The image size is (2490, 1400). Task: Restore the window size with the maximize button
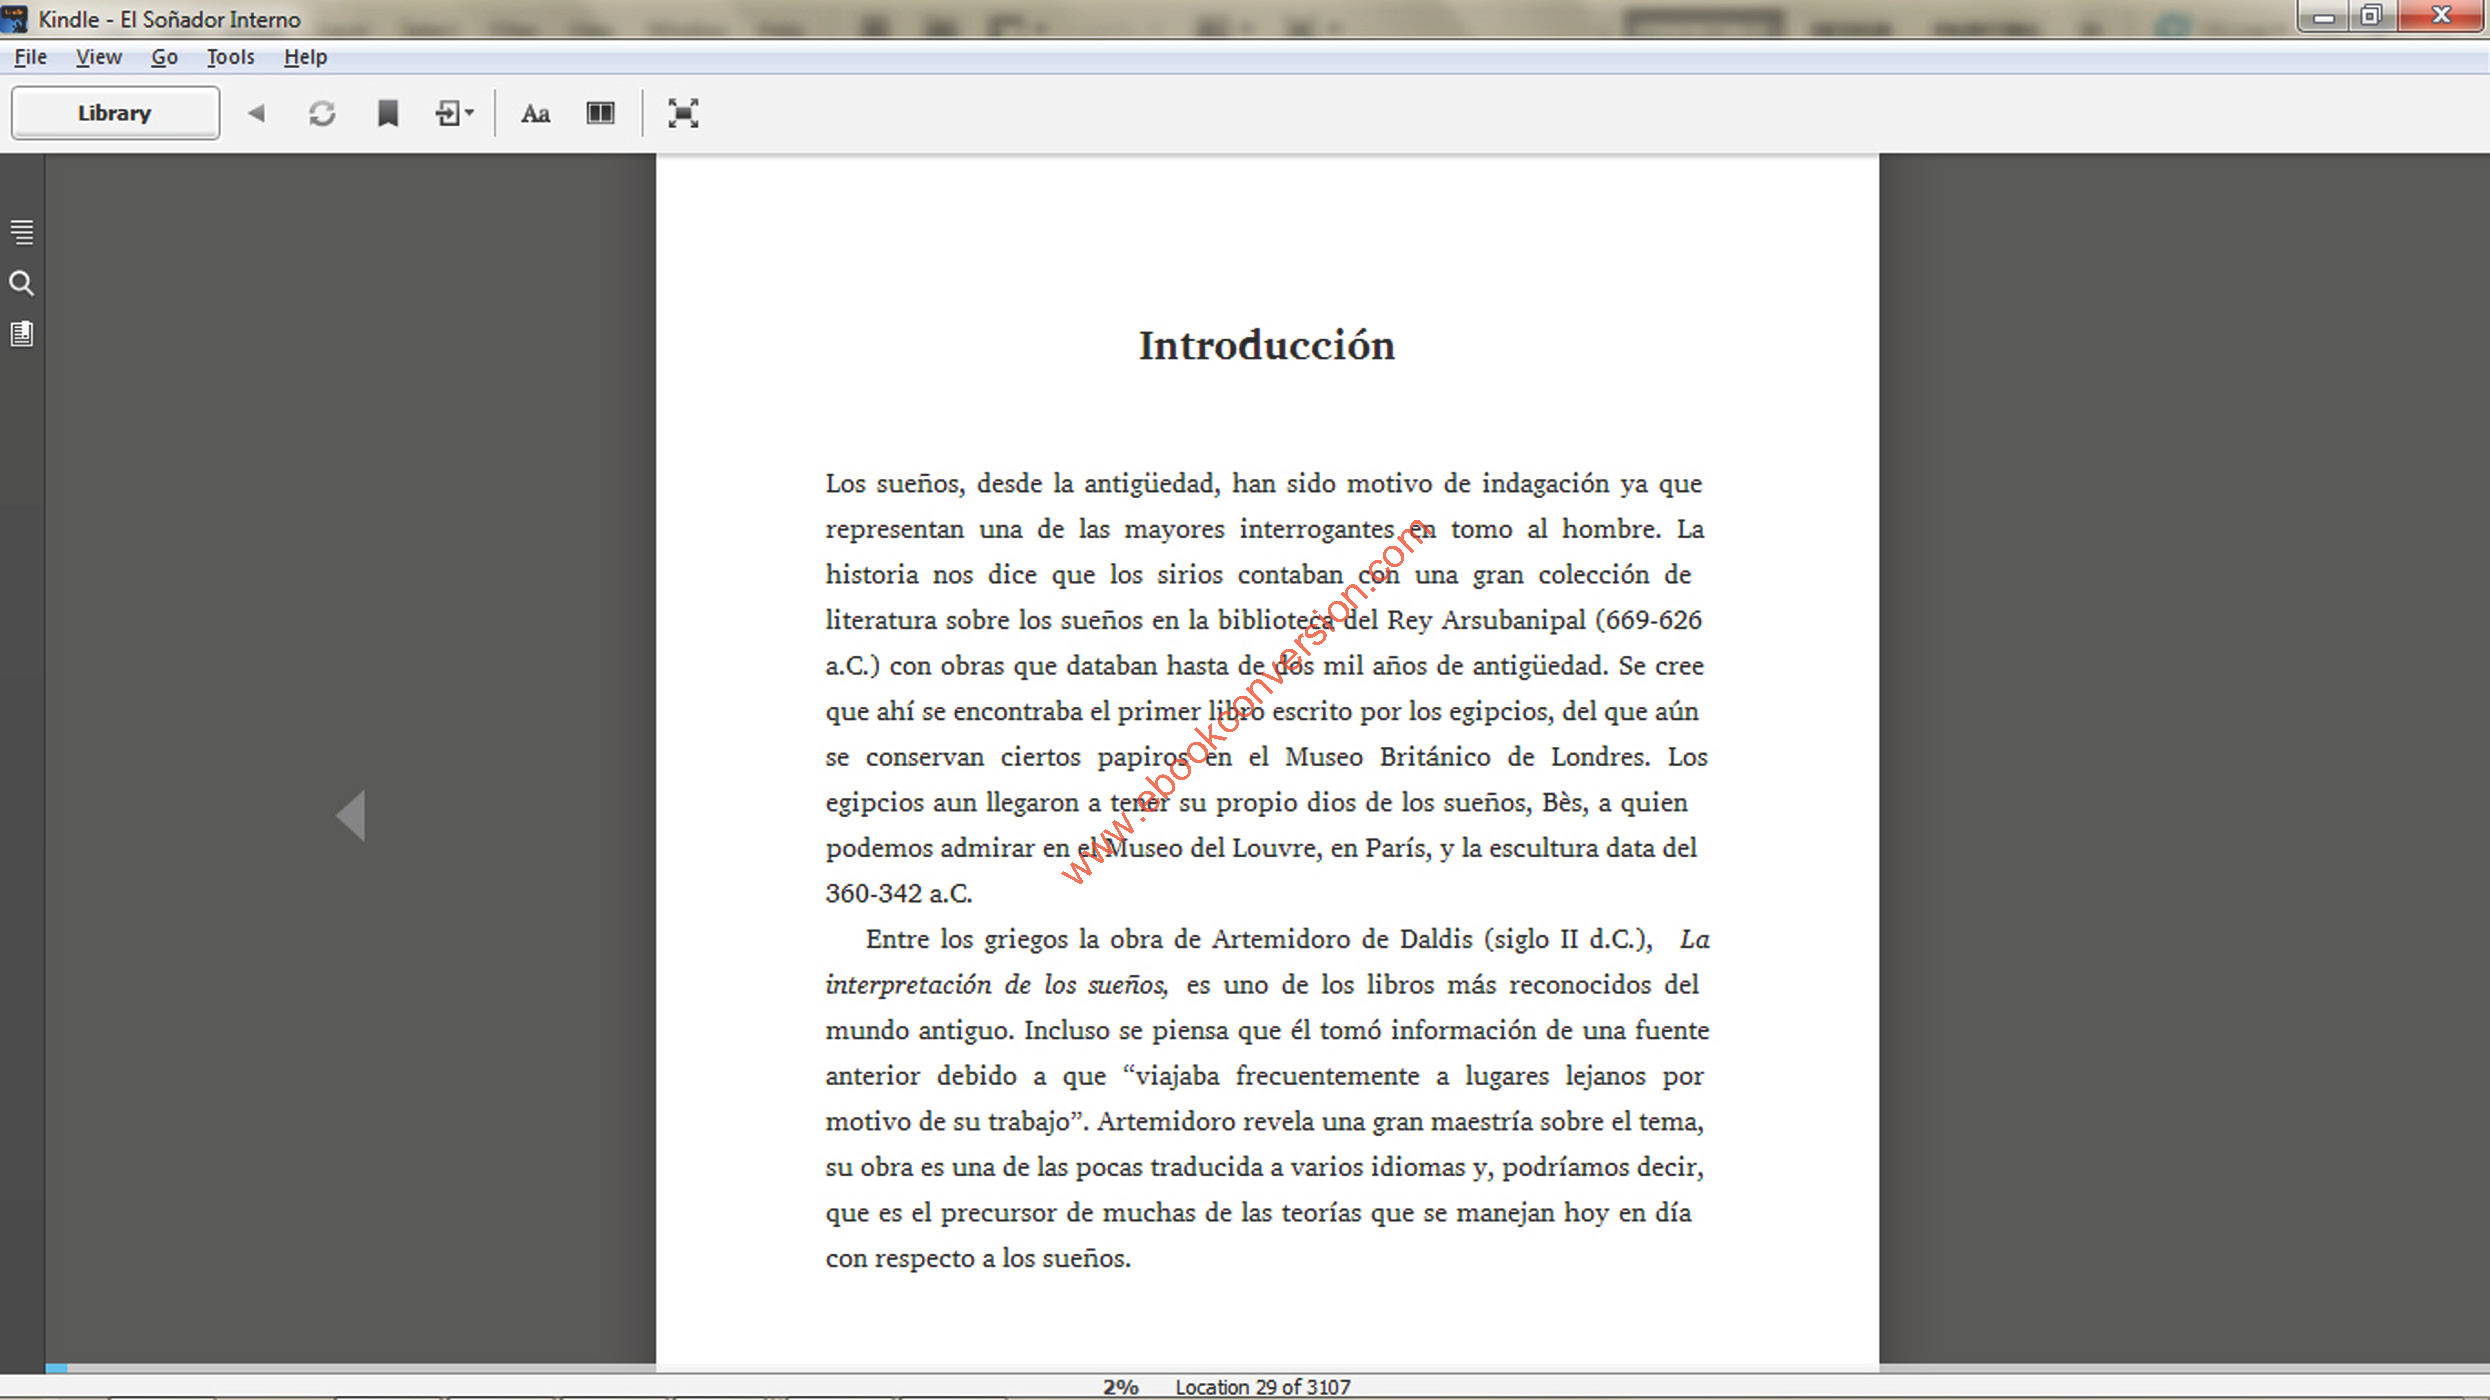click(2371, 16)
